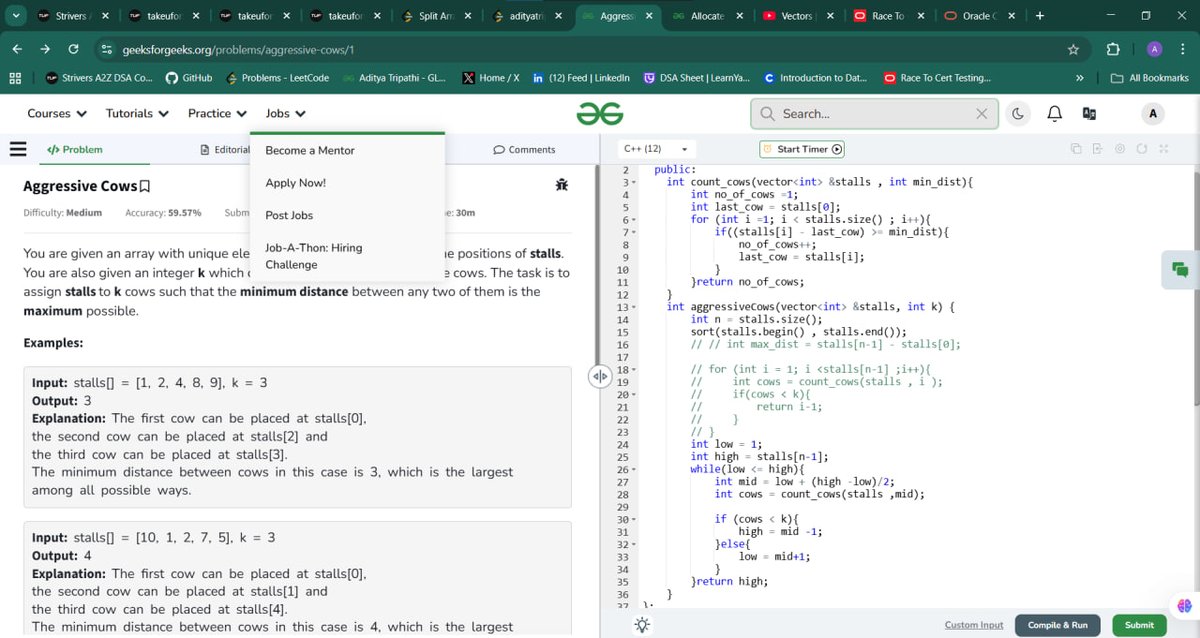Click the Custom Input link
This screenshot has width=1200, height=638.
click(x=973, y=625)
